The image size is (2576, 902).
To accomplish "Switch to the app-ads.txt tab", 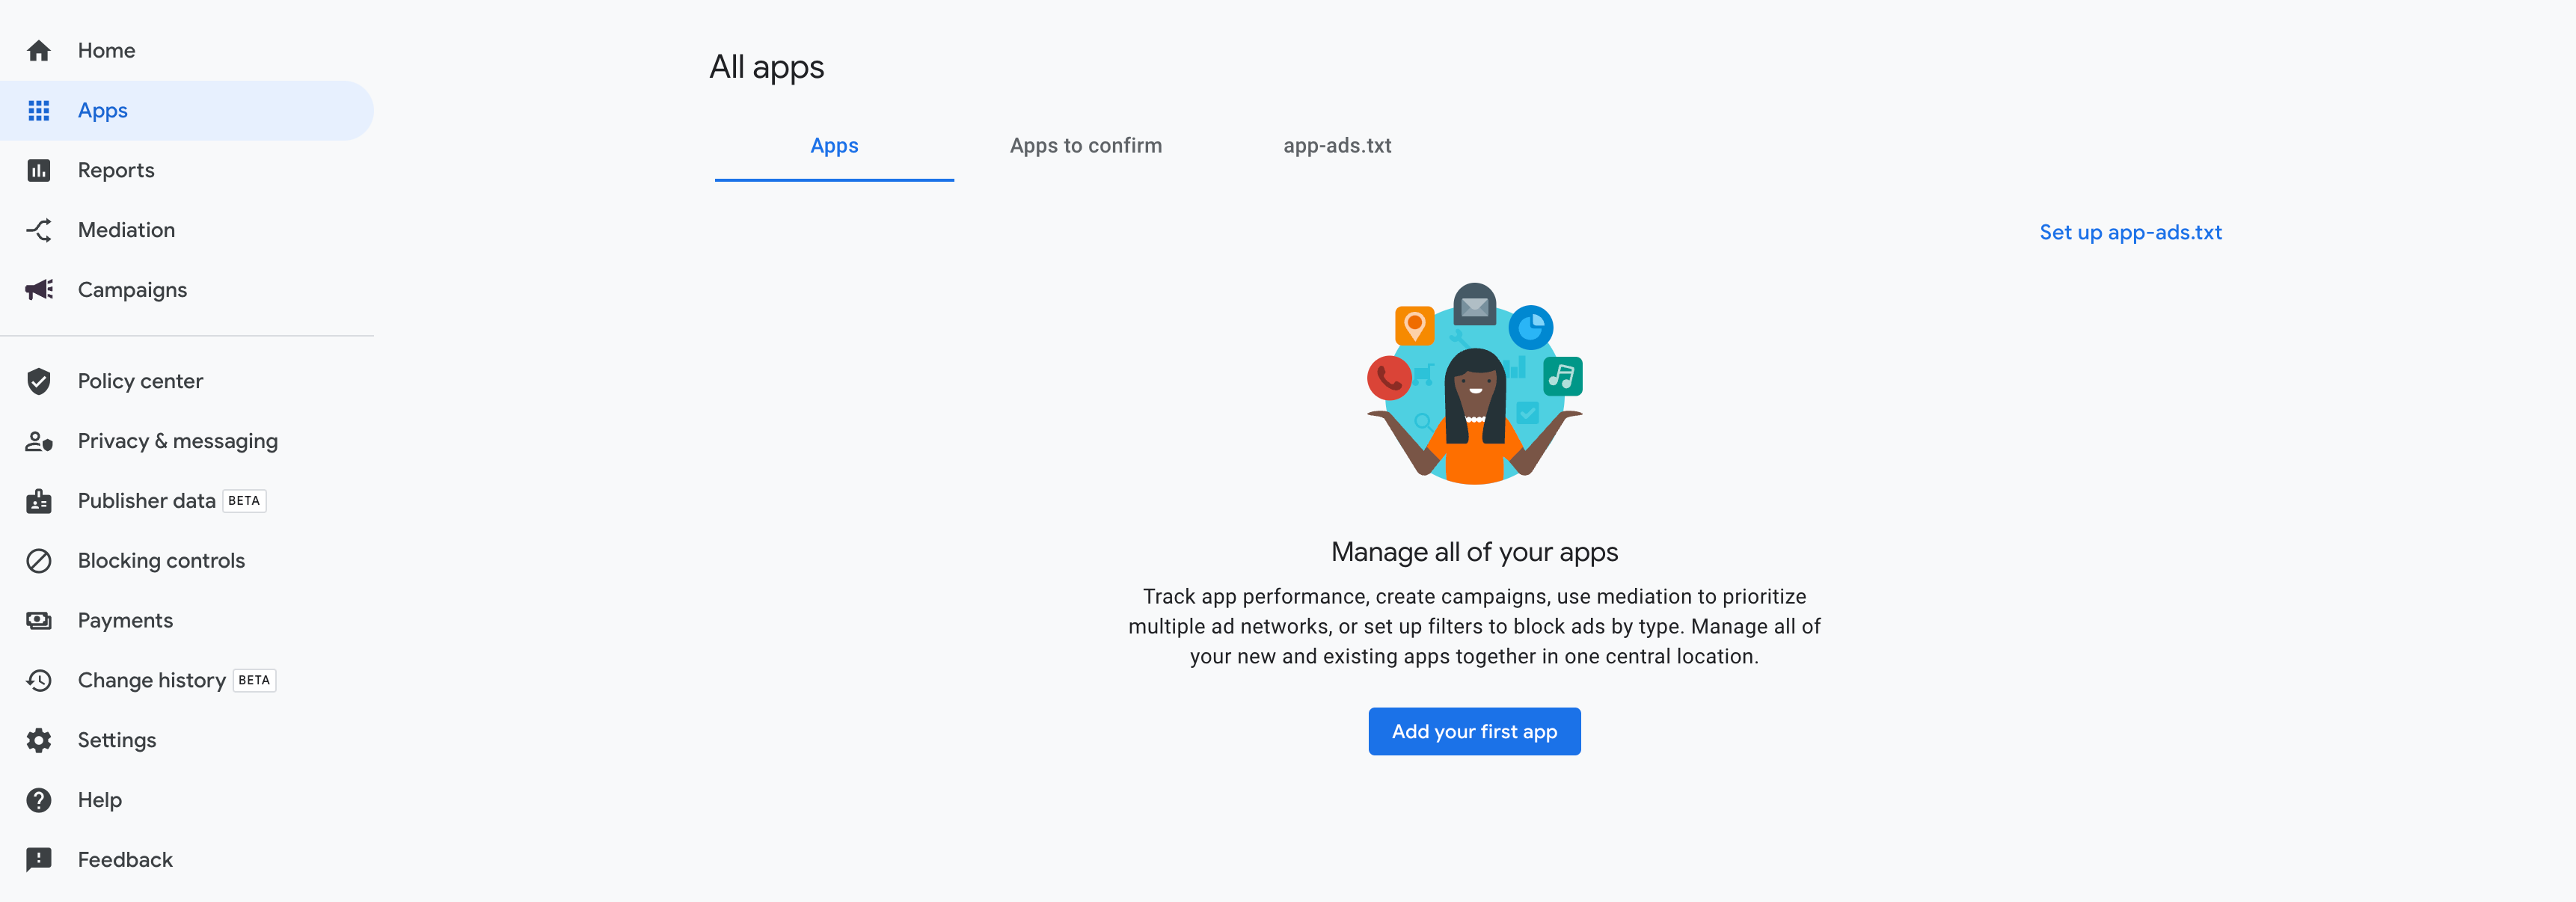I will (x=1337, y=146).
